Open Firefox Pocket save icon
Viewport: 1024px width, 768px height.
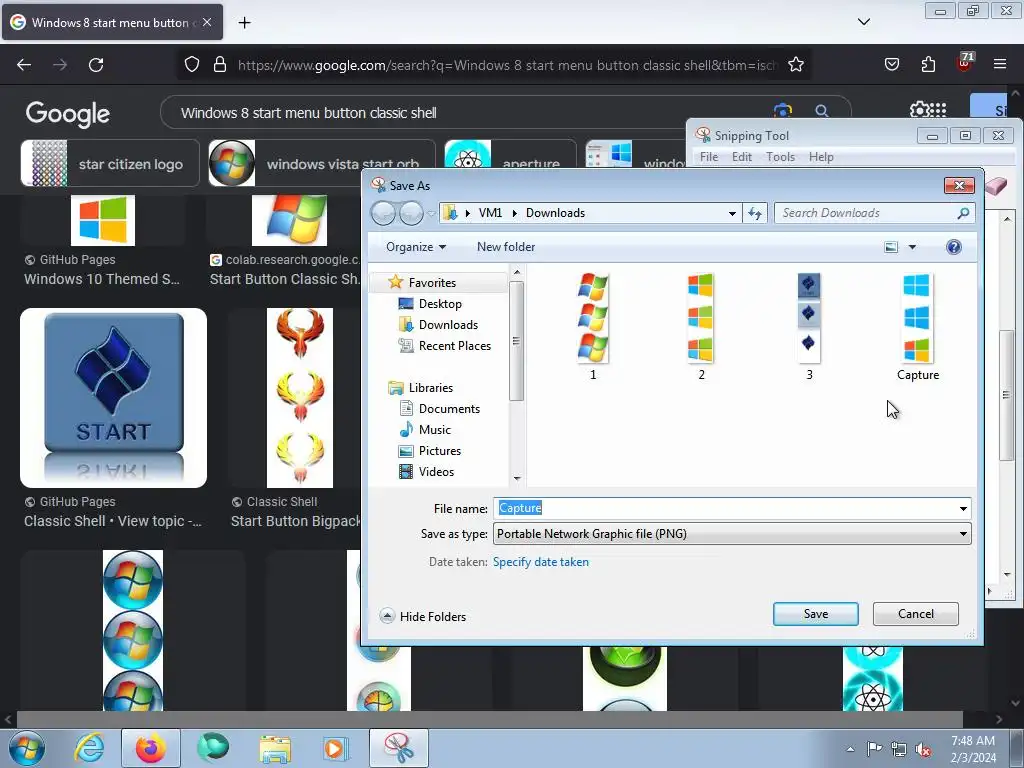(891, 65)
